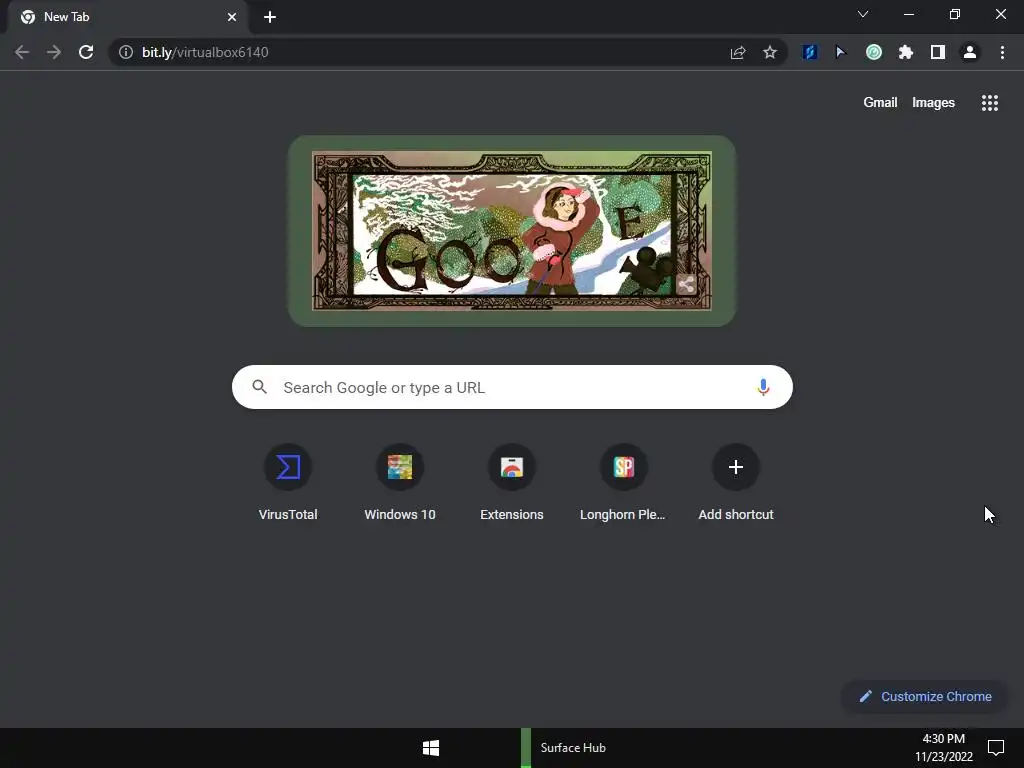
Task: Select the New Tab tab
Action: coord(127,17)
